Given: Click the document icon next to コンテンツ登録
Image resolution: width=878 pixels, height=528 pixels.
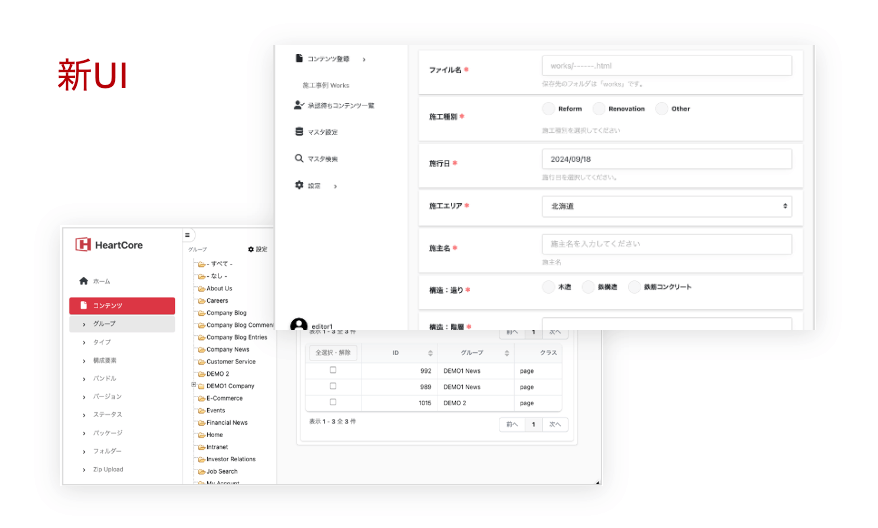Looking at the screenshot, I should coord(299,59).
